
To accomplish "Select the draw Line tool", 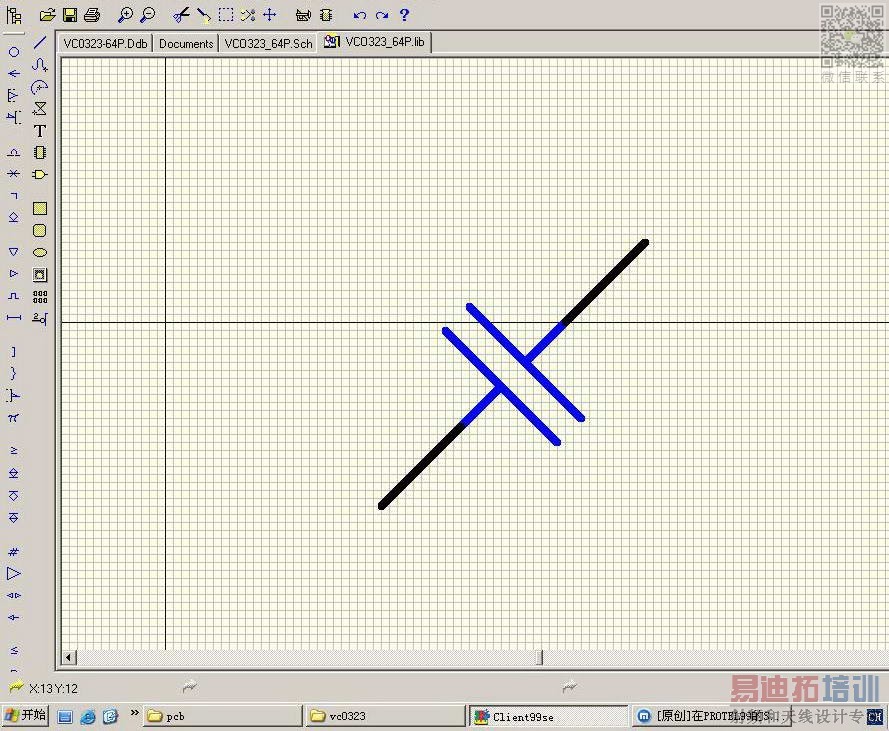I will 40,43.
